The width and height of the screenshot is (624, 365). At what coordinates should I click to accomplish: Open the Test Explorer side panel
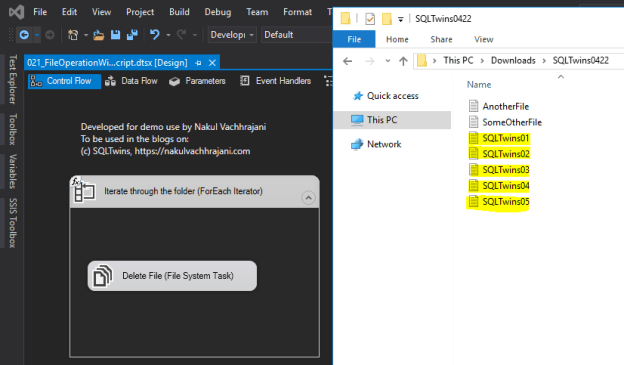click(13, 80)
